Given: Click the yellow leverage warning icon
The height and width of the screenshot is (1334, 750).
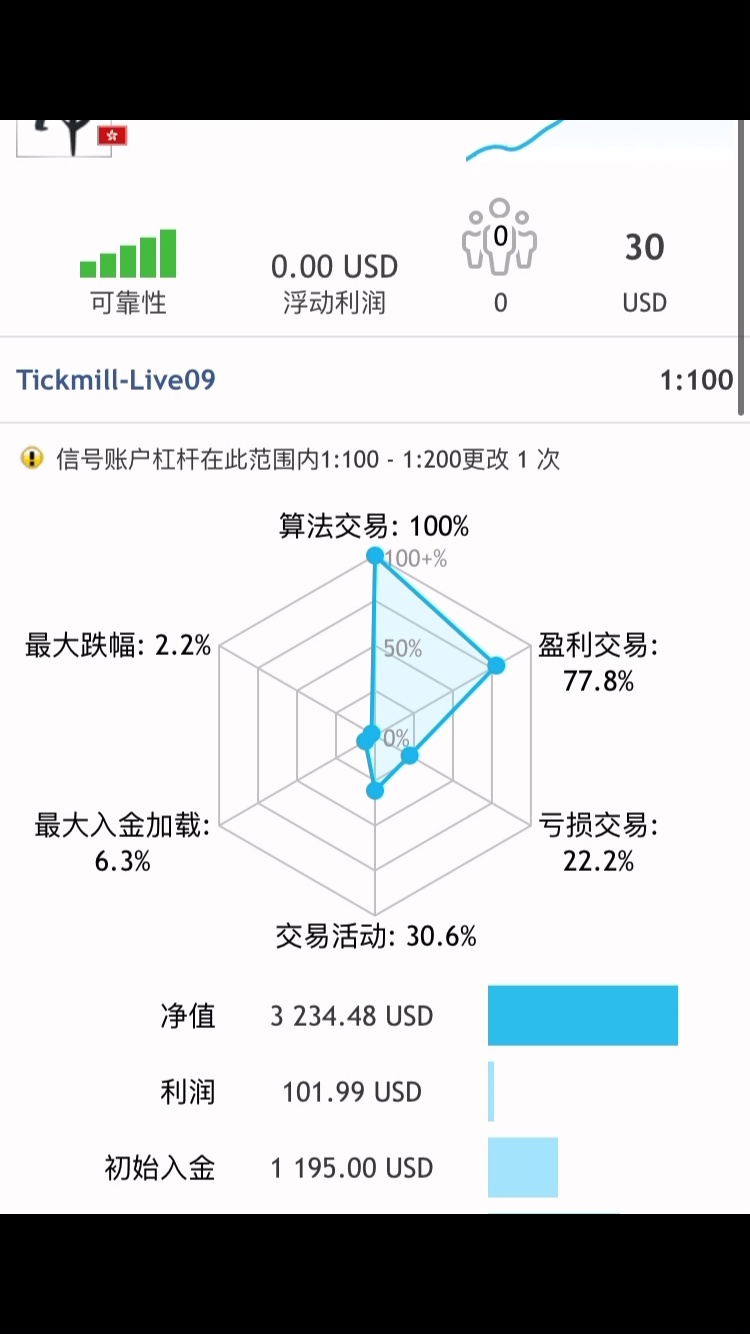Looking at the screenshot, I should [x=32, y=459].
